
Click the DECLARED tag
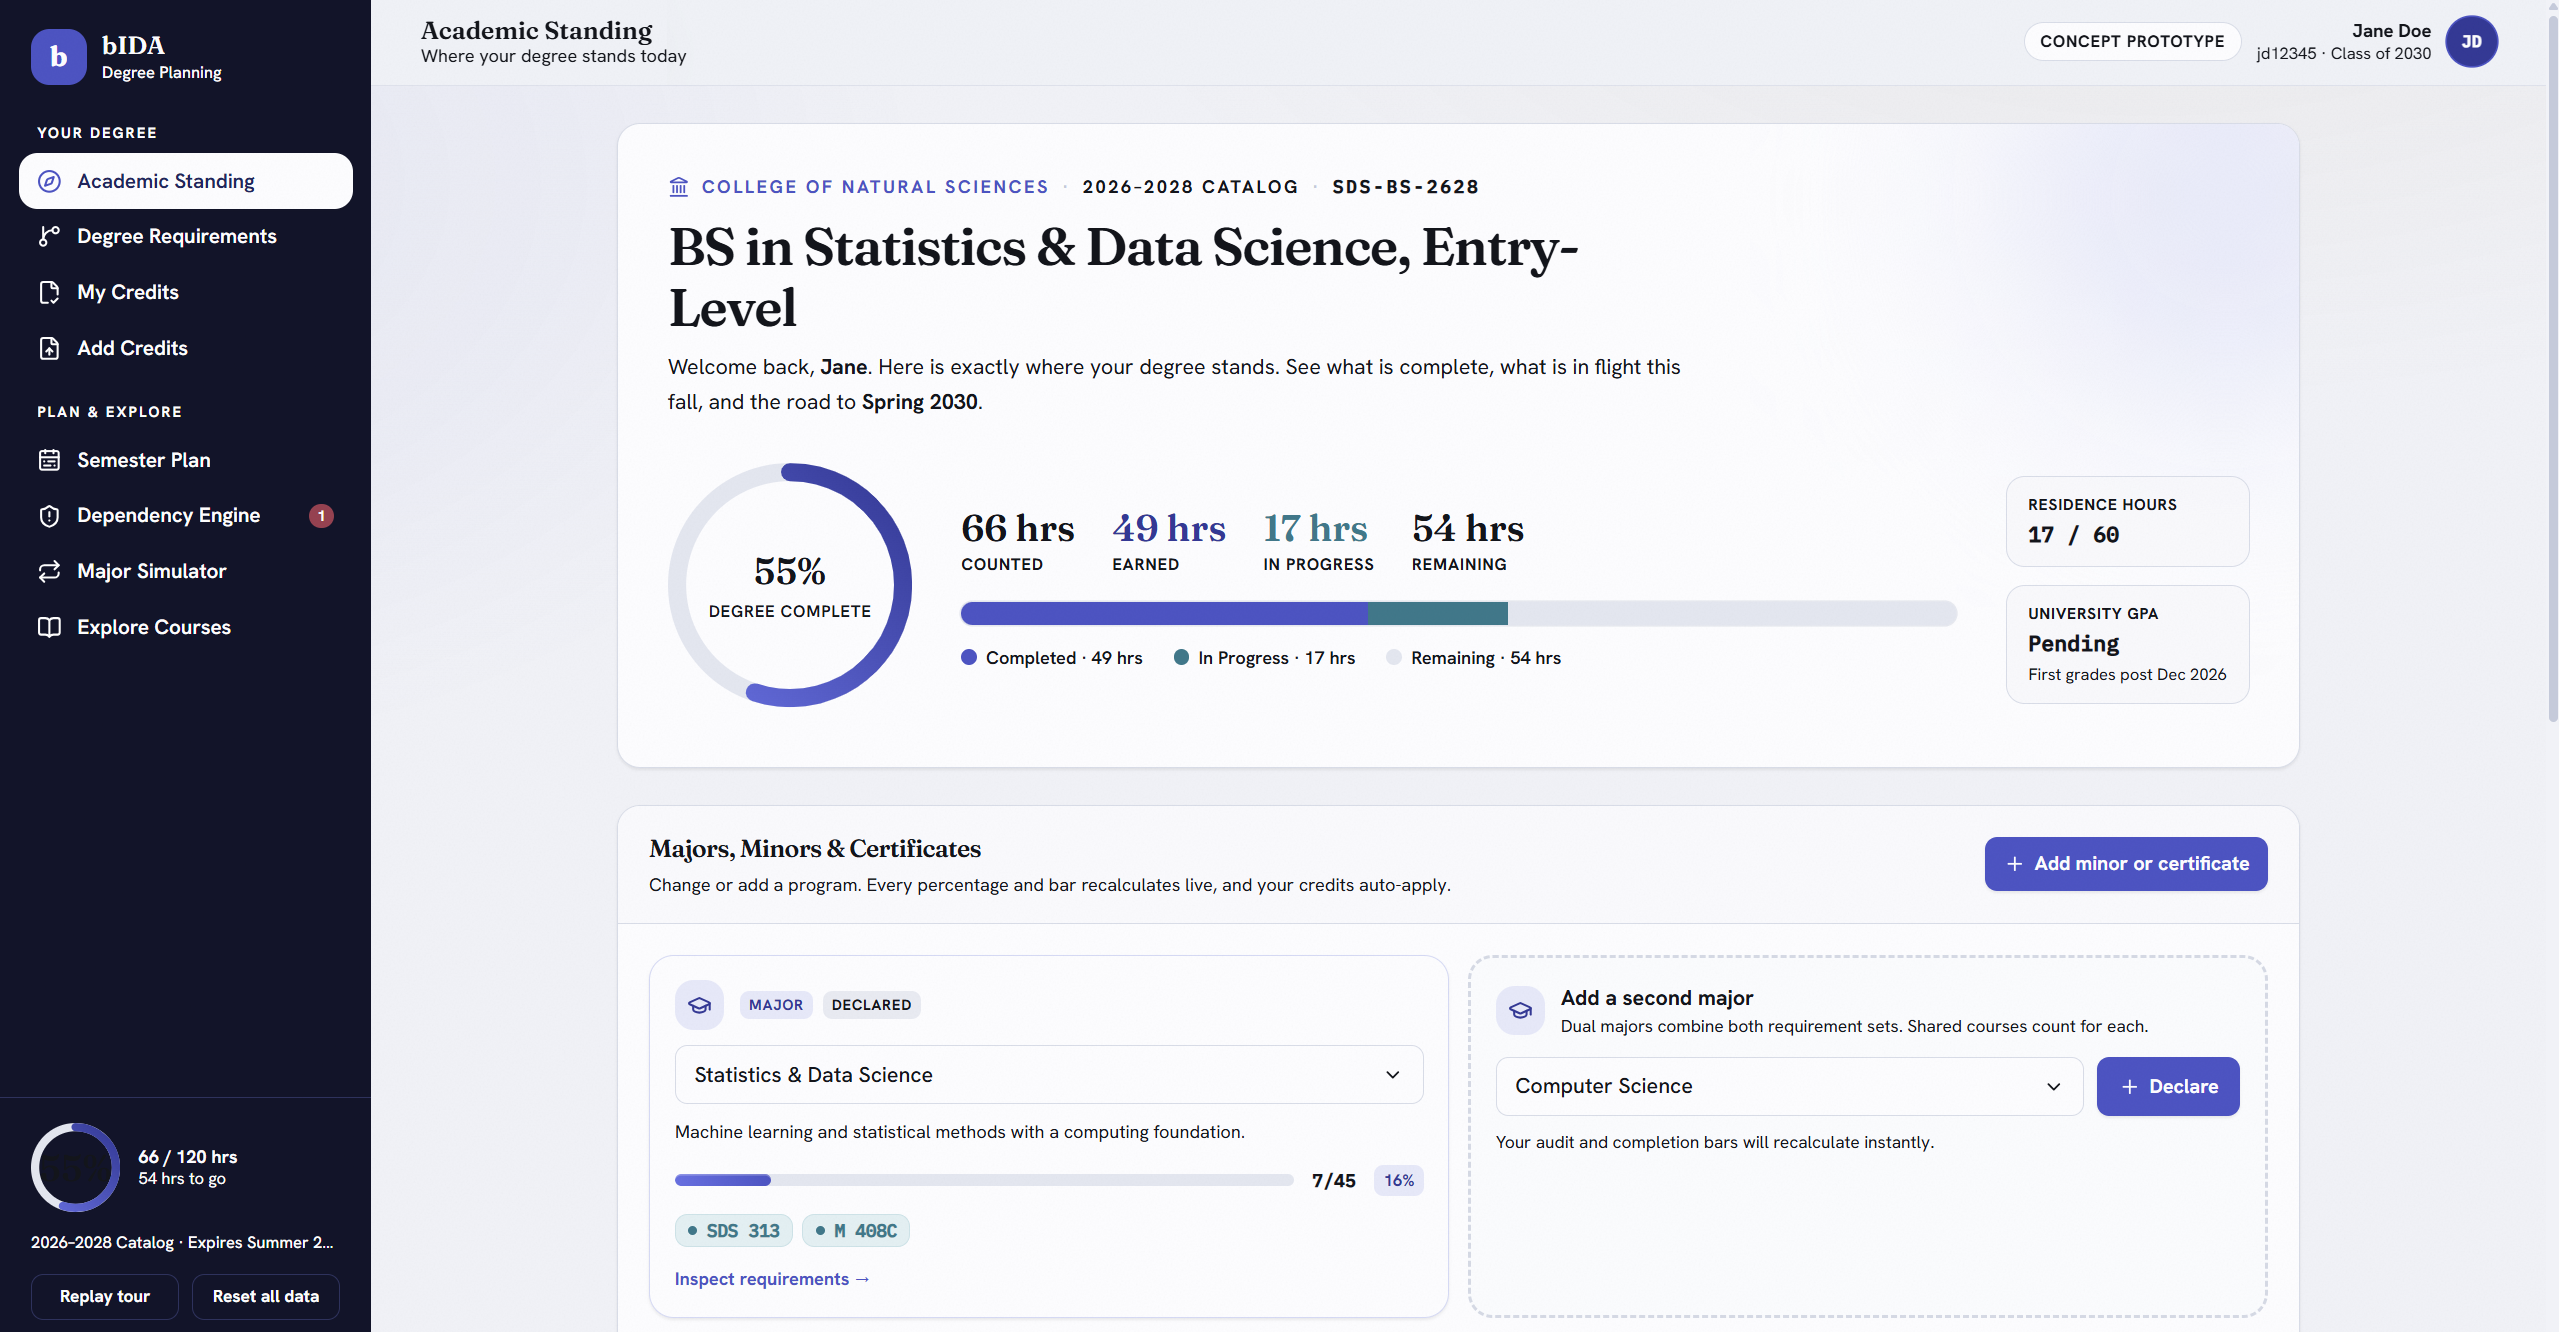pyautogui.click(x=871, y=1005)
